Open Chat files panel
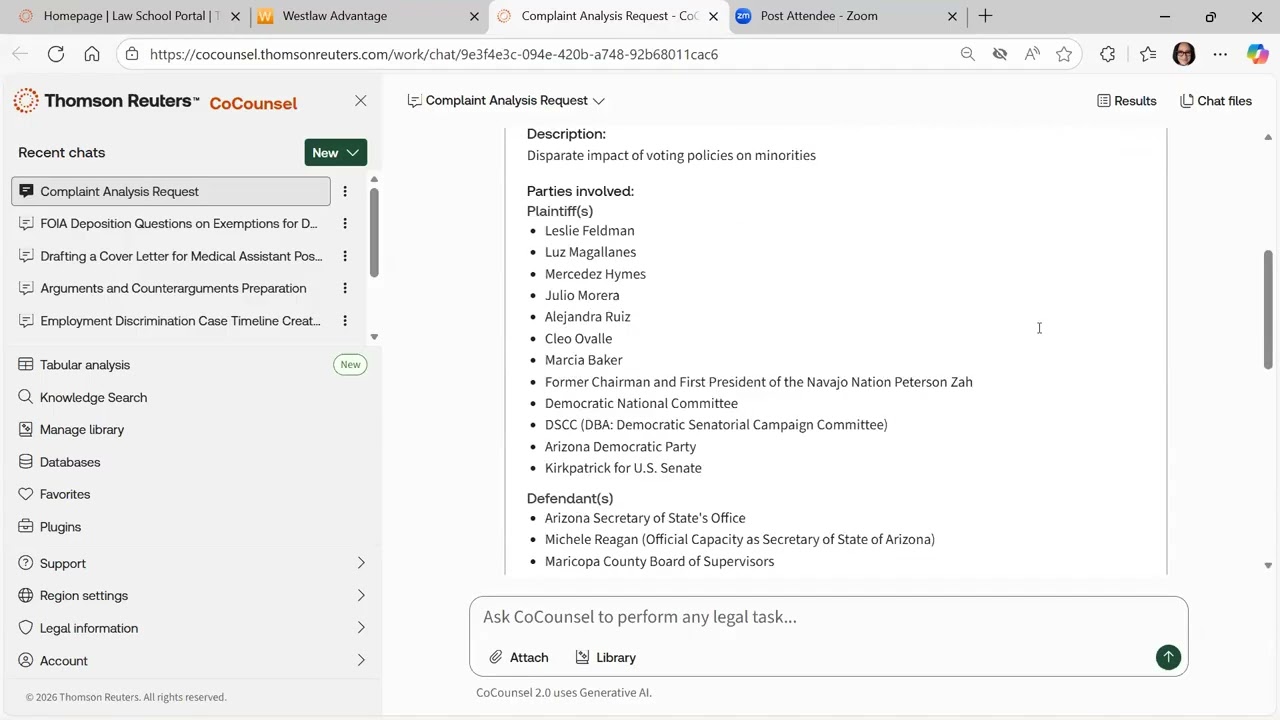The height and width of the screenshot is (720, 1280). [1216, 101]
